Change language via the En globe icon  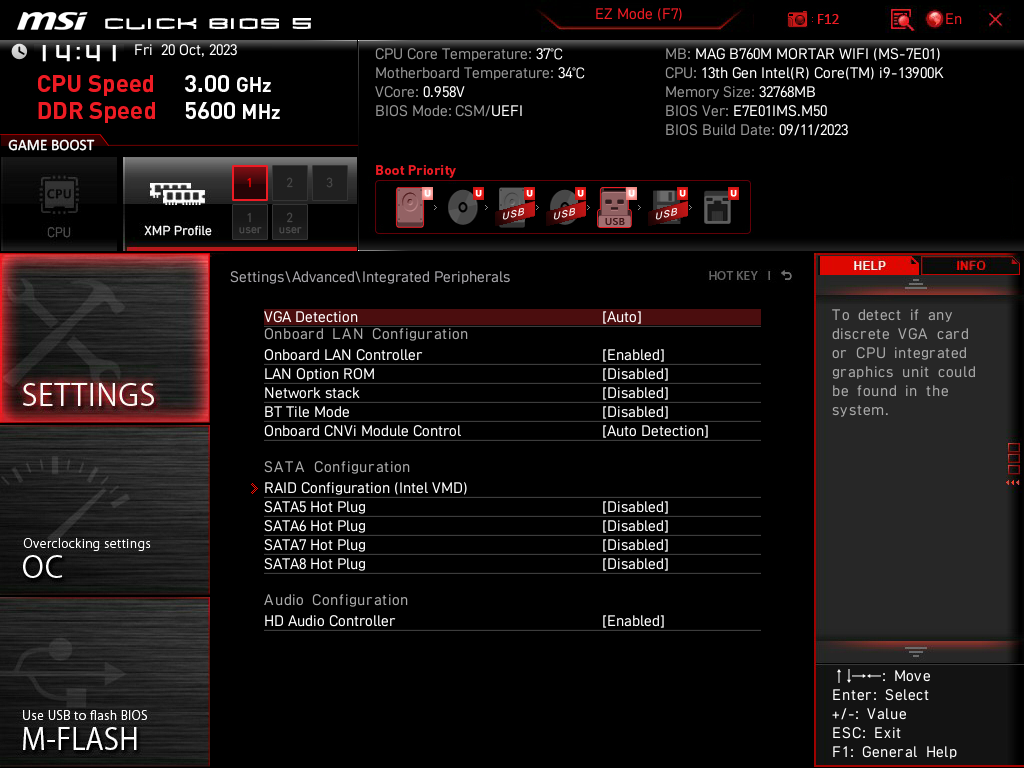click(x=944, y=20)
